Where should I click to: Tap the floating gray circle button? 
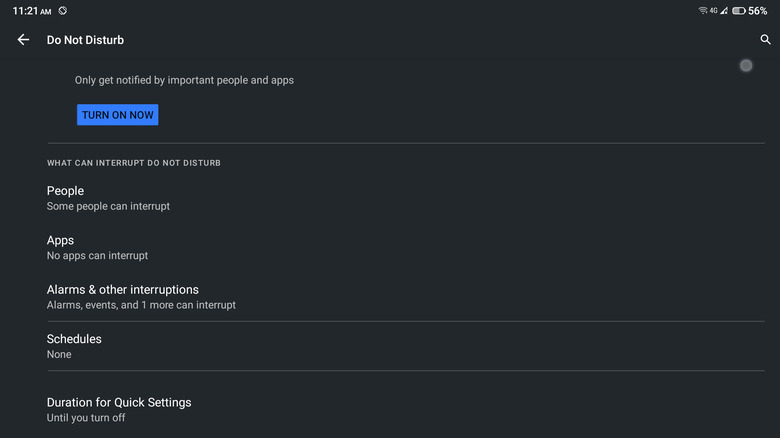pyautogui.click(x=746, y=65)
